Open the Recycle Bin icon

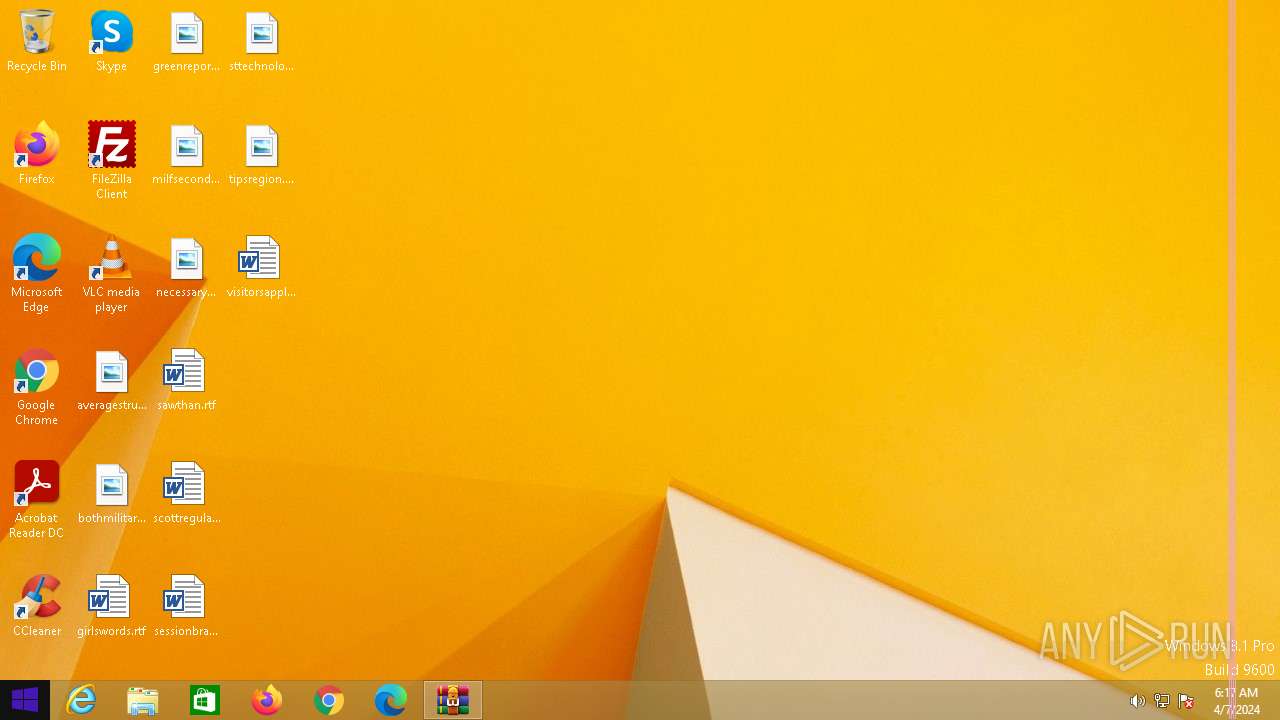(x=37, y=41)
